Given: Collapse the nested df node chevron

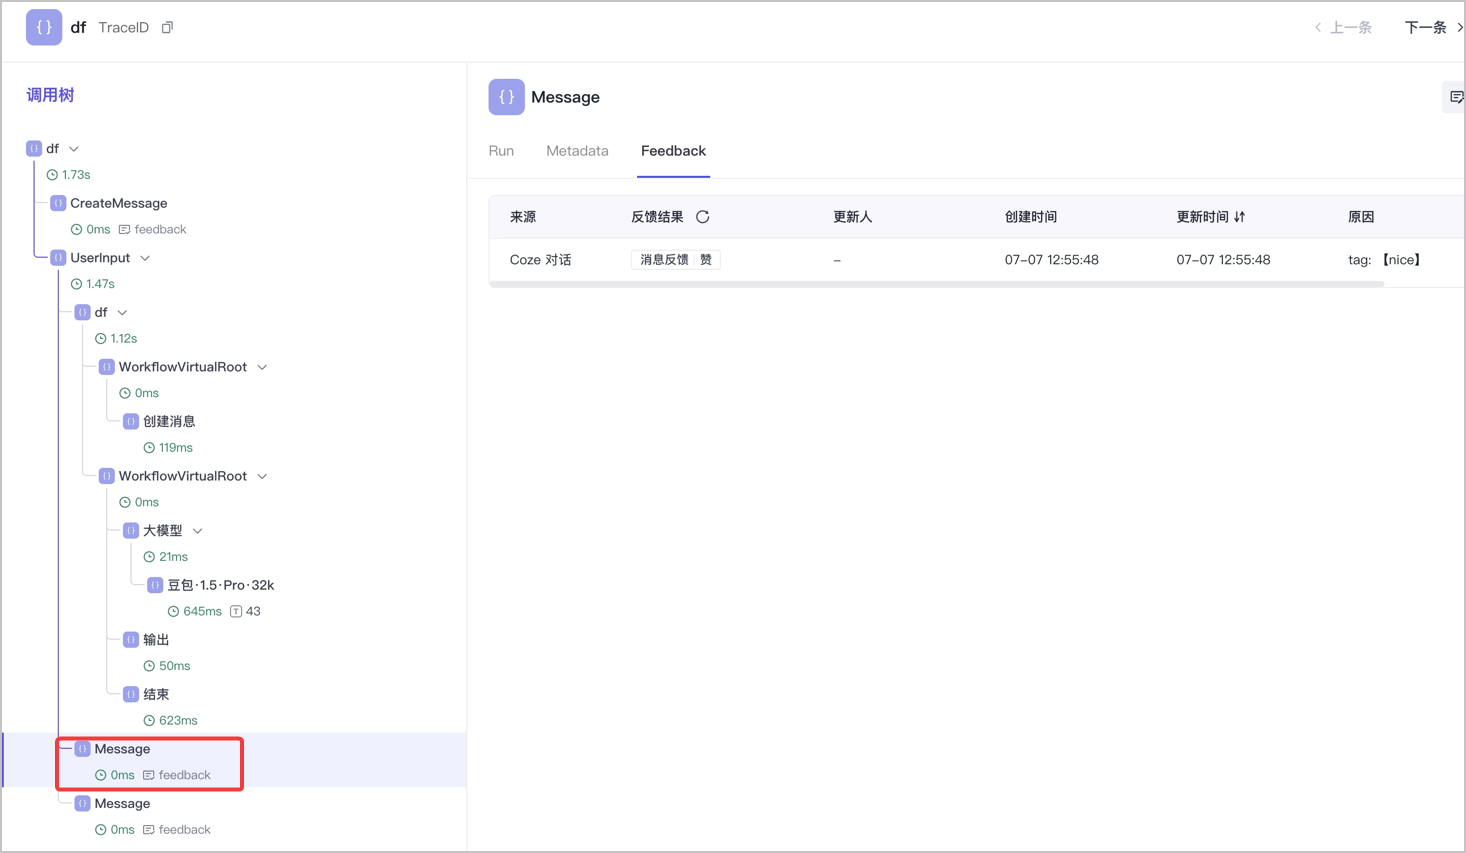Looking at the screenshot, I should [x=122, y=313].
